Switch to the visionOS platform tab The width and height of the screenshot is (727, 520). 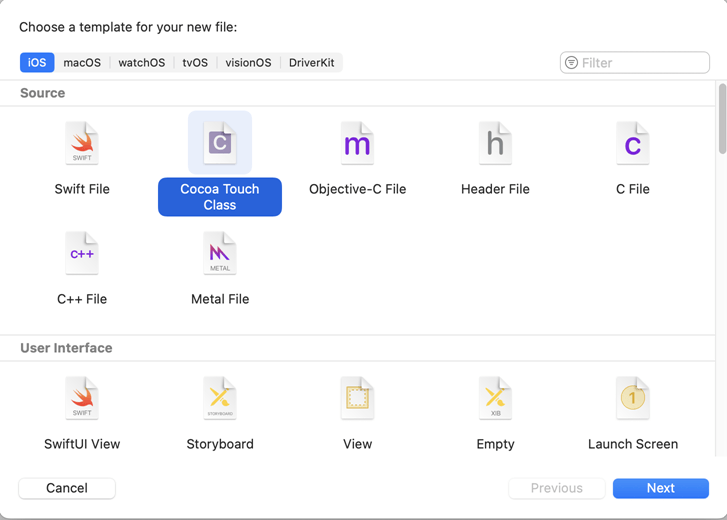point(248,62)
